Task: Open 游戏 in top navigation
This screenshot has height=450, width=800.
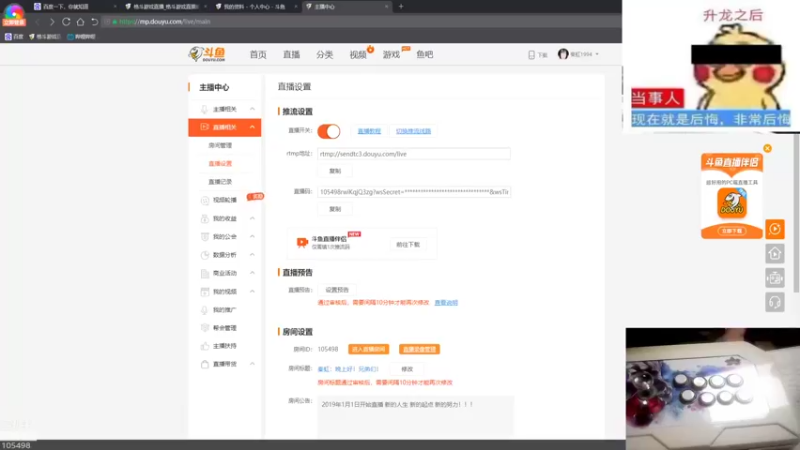Action: coord(391,55)
